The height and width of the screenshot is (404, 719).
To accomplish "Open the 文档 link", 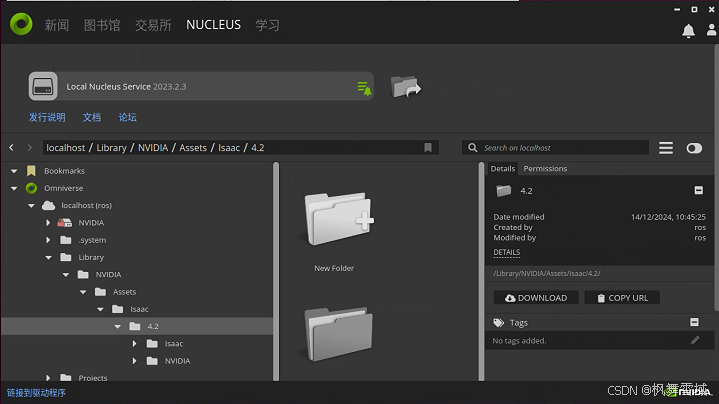I will tap(92, 117).
